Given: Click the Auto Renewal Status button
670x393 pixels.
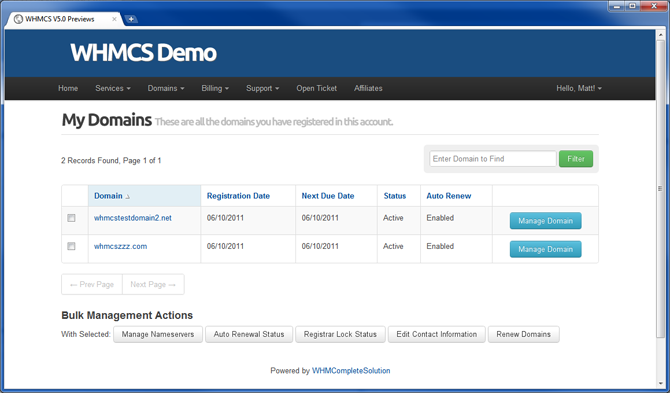Looking at the screenshot, I should click(249, 334).
